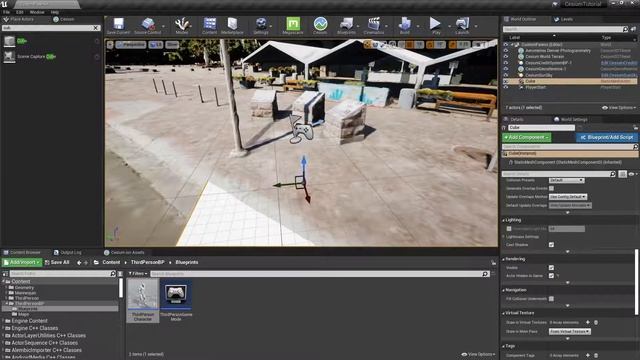Switch to the World Settings tab
This screenshot has height=360, width=640.
tap(571, 120)
